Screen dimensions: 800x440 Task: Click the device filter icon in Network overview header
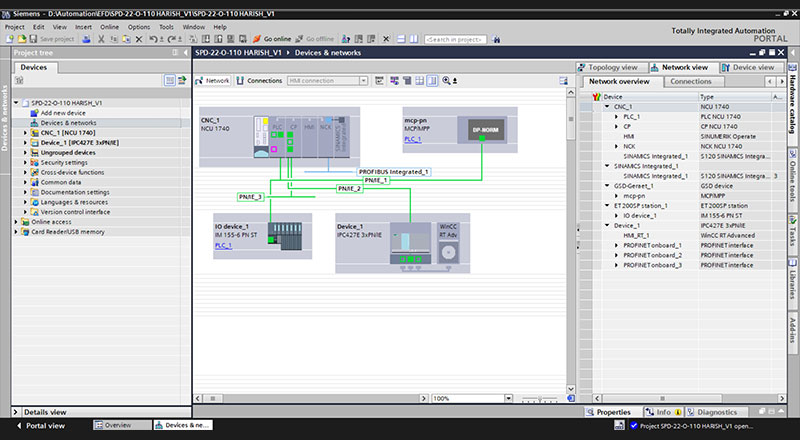(x=596, y=96)
